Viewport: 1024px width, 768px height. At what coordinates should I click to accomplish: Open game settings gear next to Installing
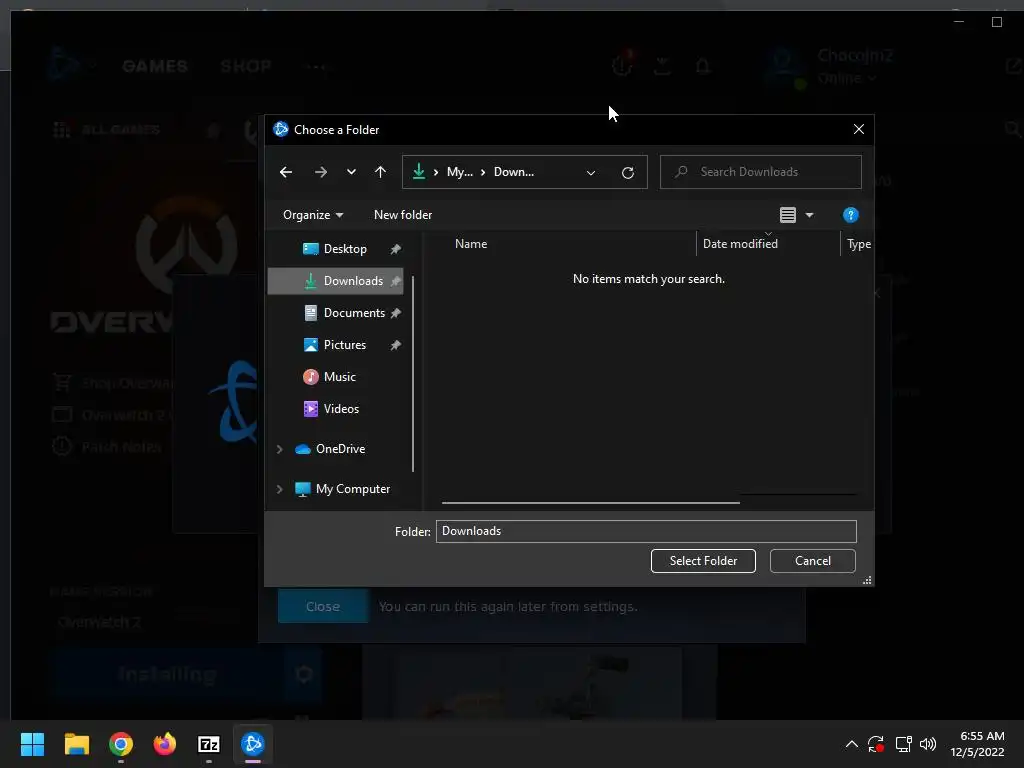[x=304, y=674]
